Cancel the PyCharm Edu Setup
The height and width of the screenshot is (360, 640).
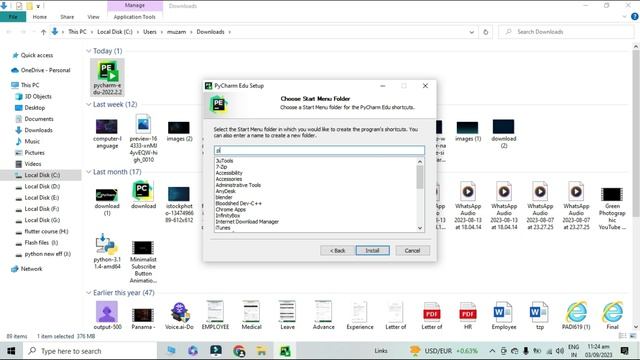pyautogui.click(x=412, y=250)
